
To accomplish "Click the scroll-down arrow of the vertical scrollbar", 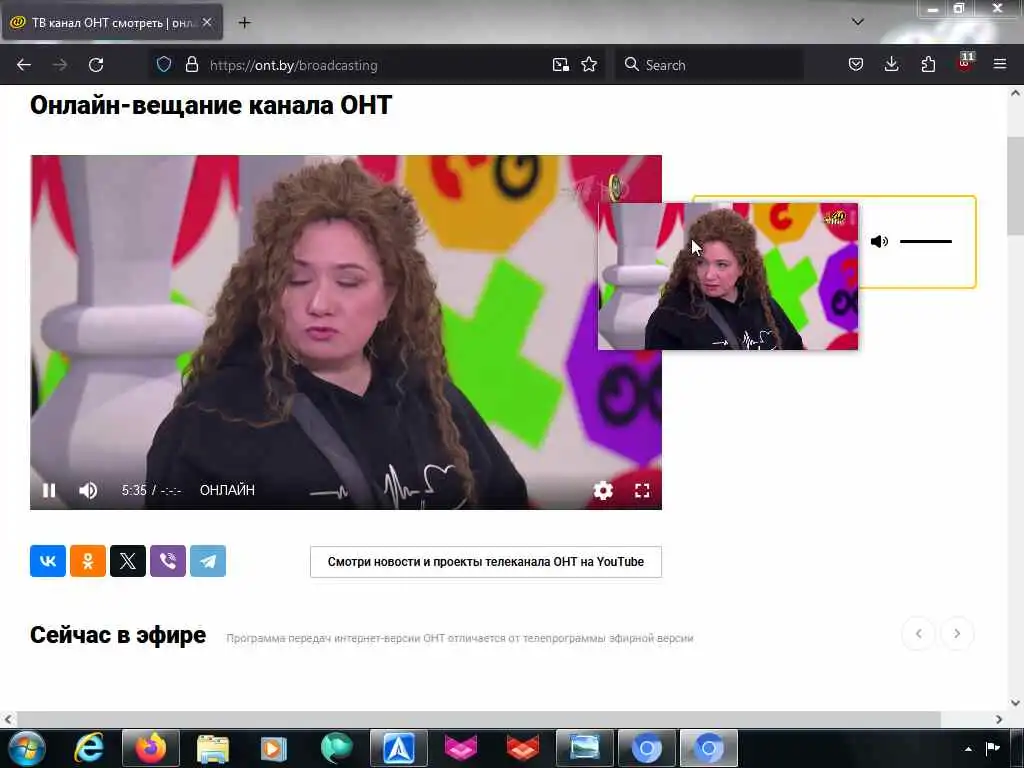I will tap(1015, 703).
